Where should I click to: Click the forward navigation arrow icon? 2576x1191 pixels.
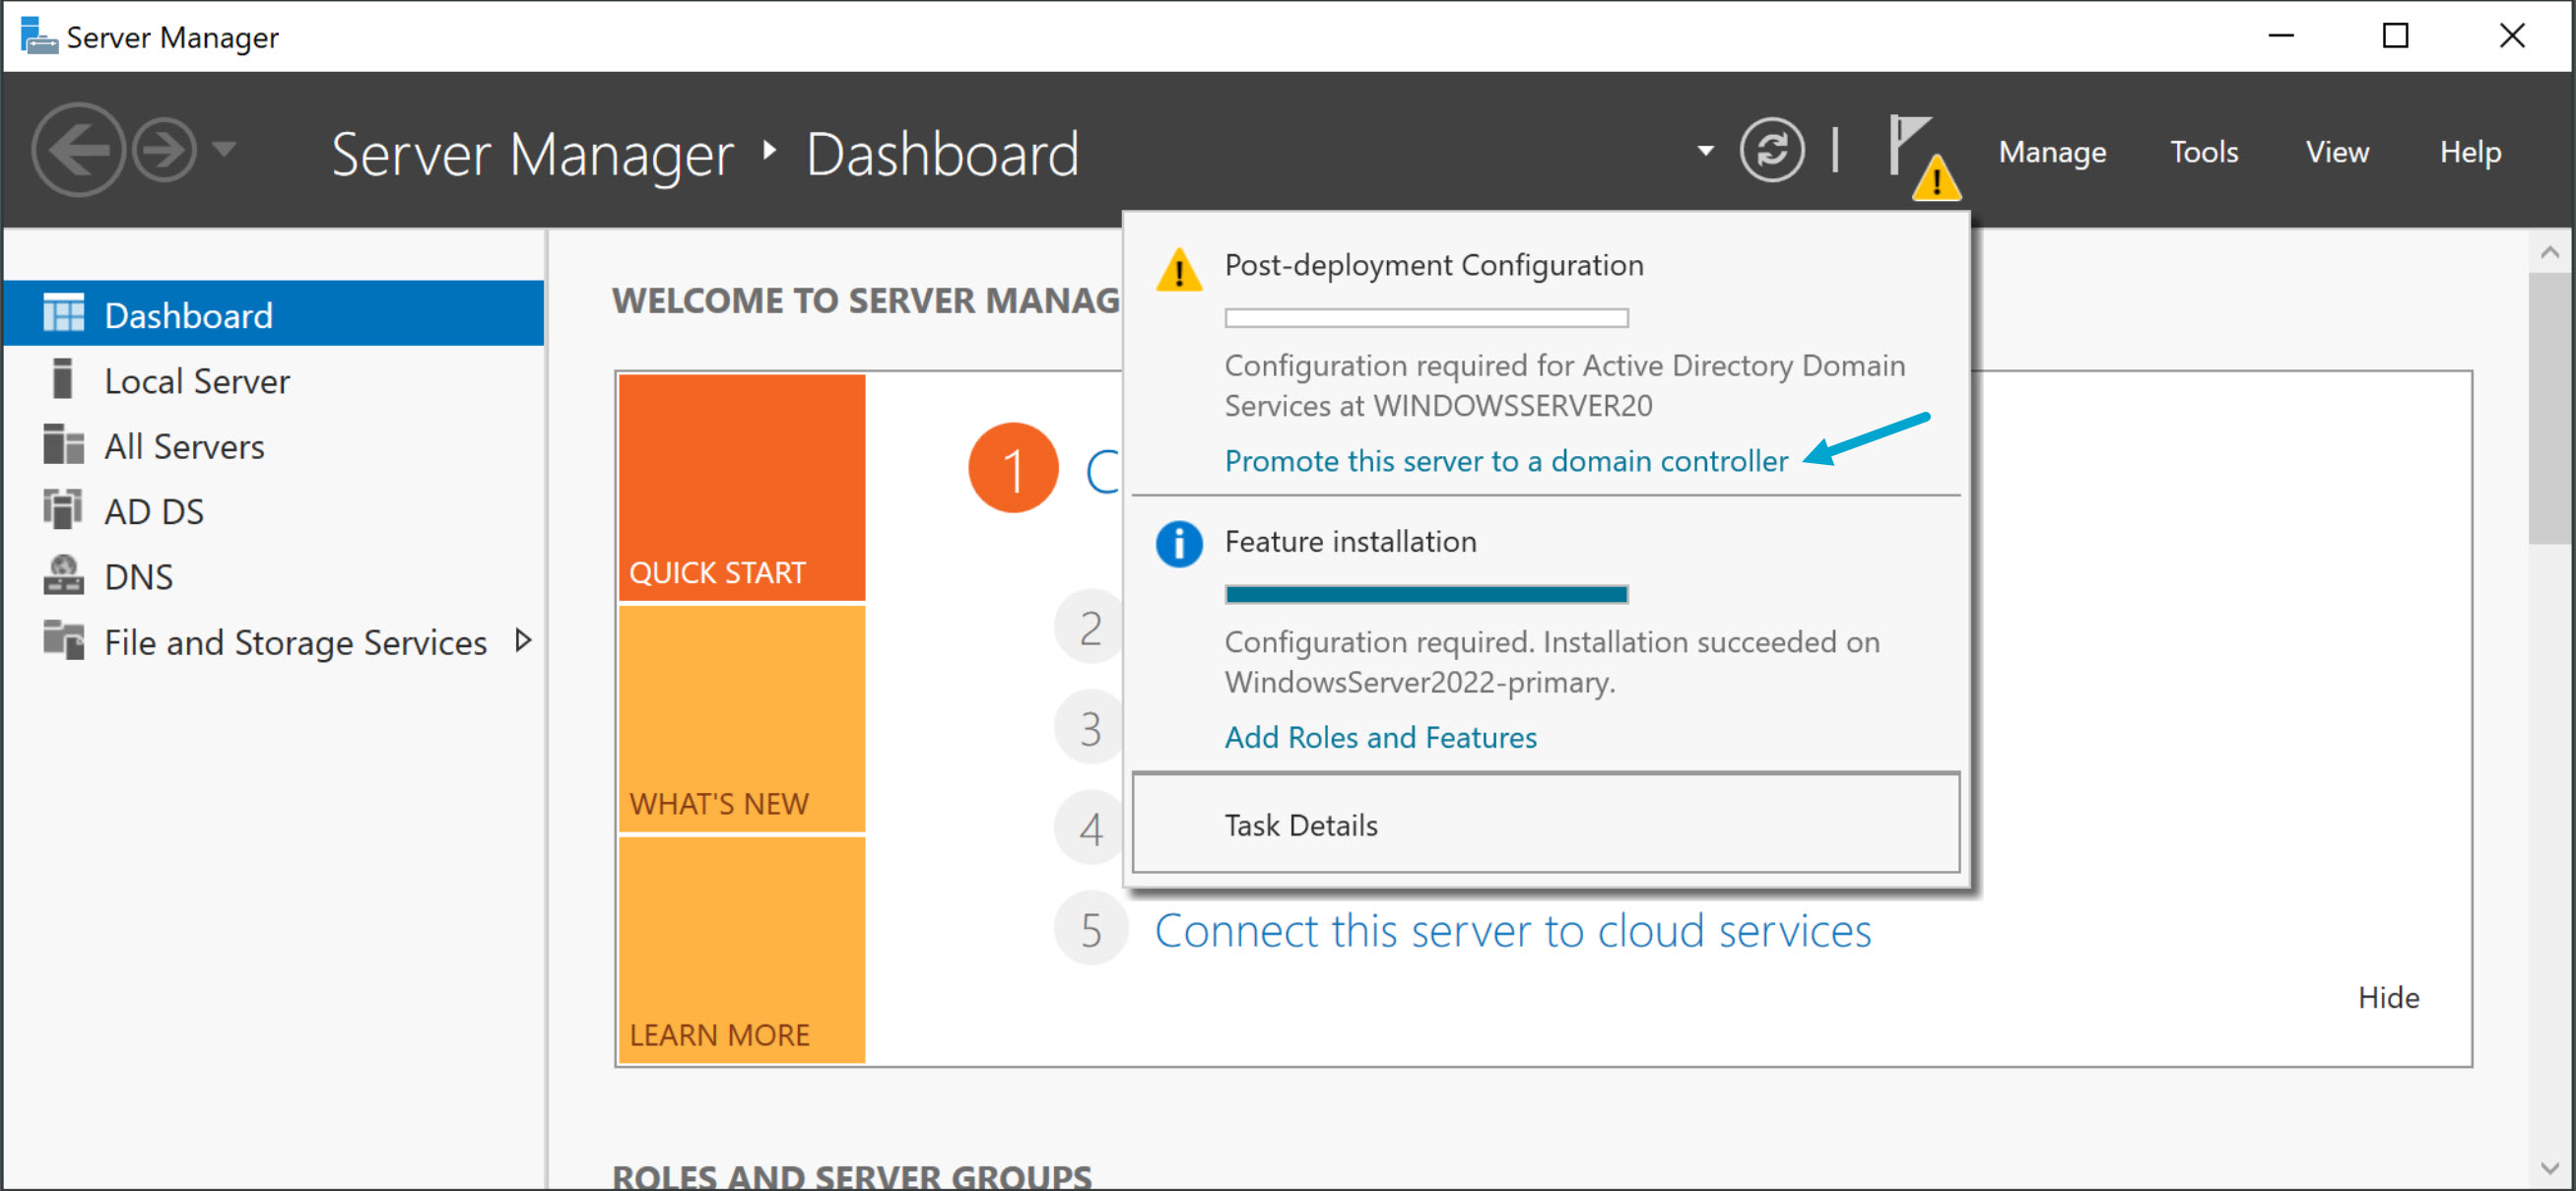[164, 151]
